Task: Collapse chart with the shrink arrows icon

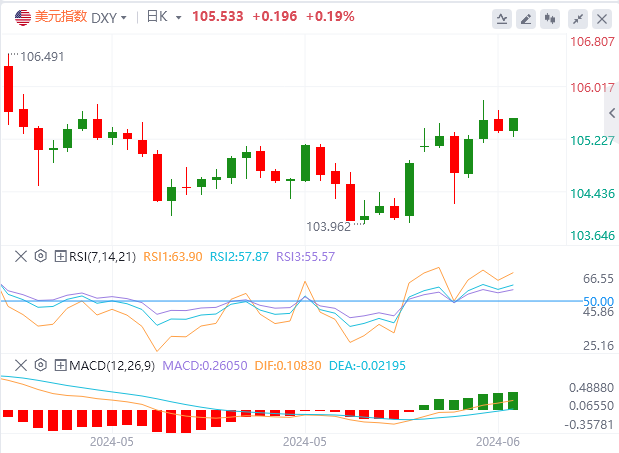Action: pyautogui.click(x=578, y=19)
